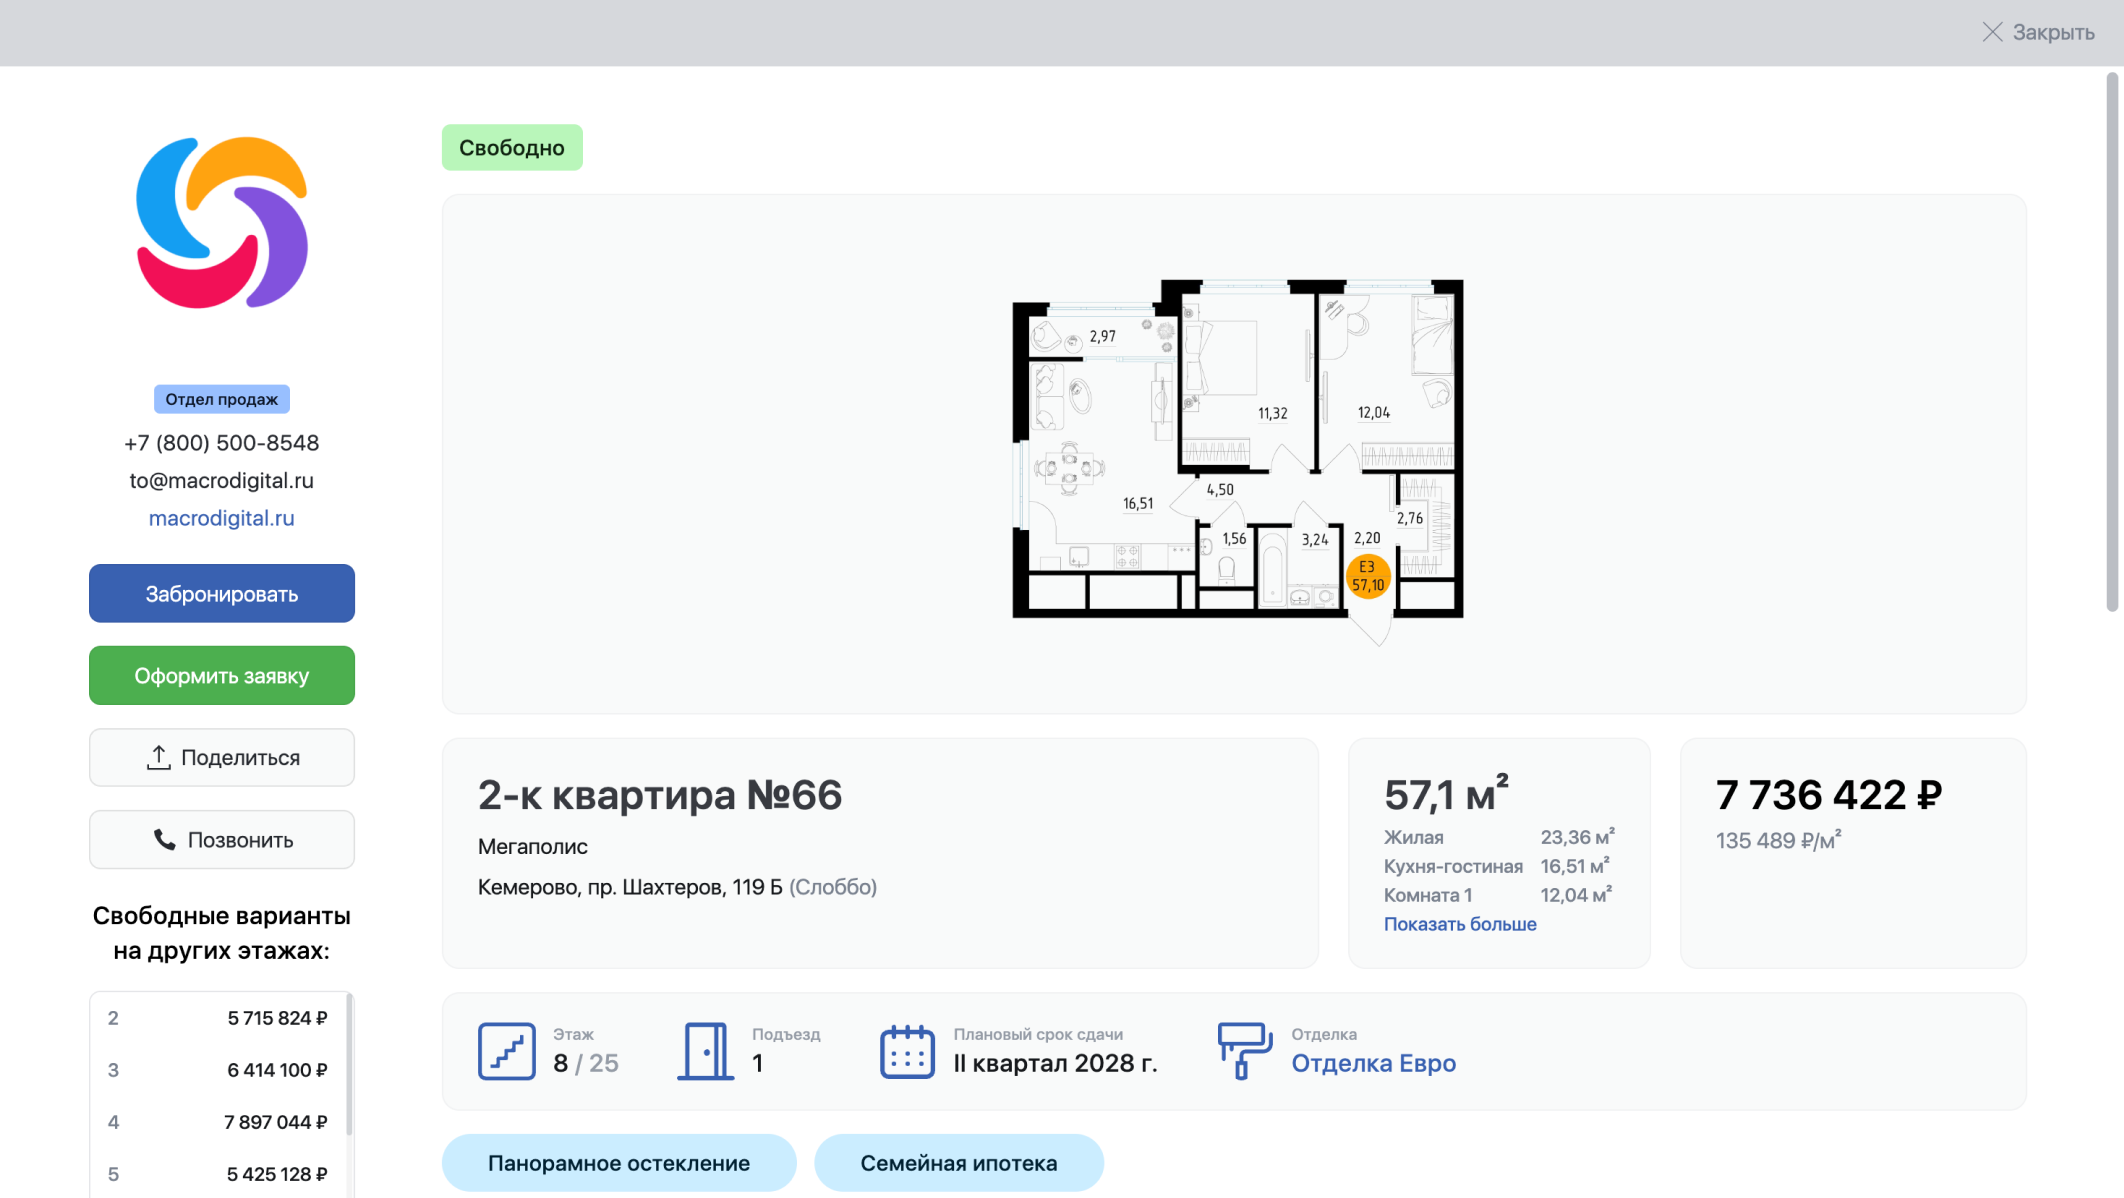Click the page's vertical scrollbar
Image resolution: width=2124 pixels, height=1198 pixels.
[2112, 340]
